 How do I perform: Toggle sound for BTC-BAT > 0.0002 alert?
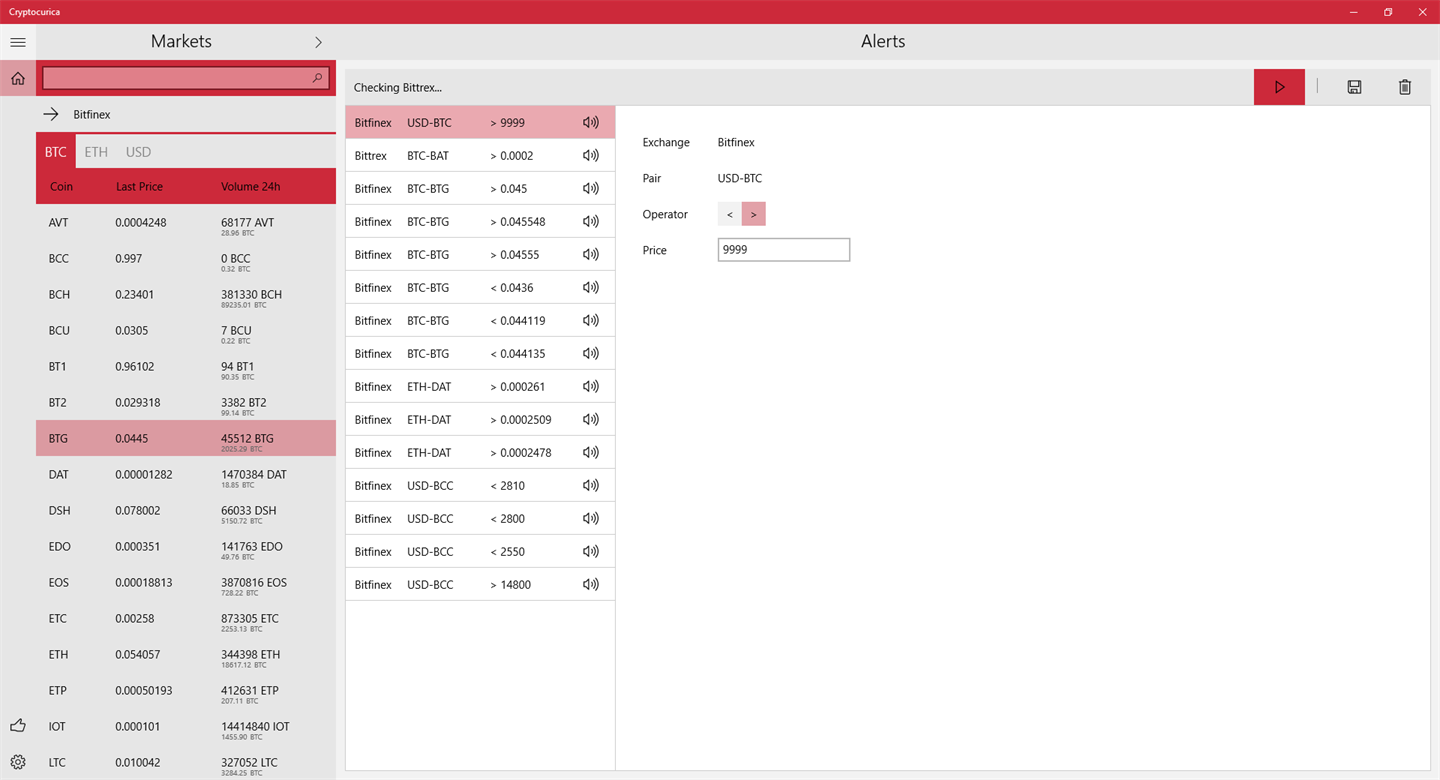coord(591,155)
